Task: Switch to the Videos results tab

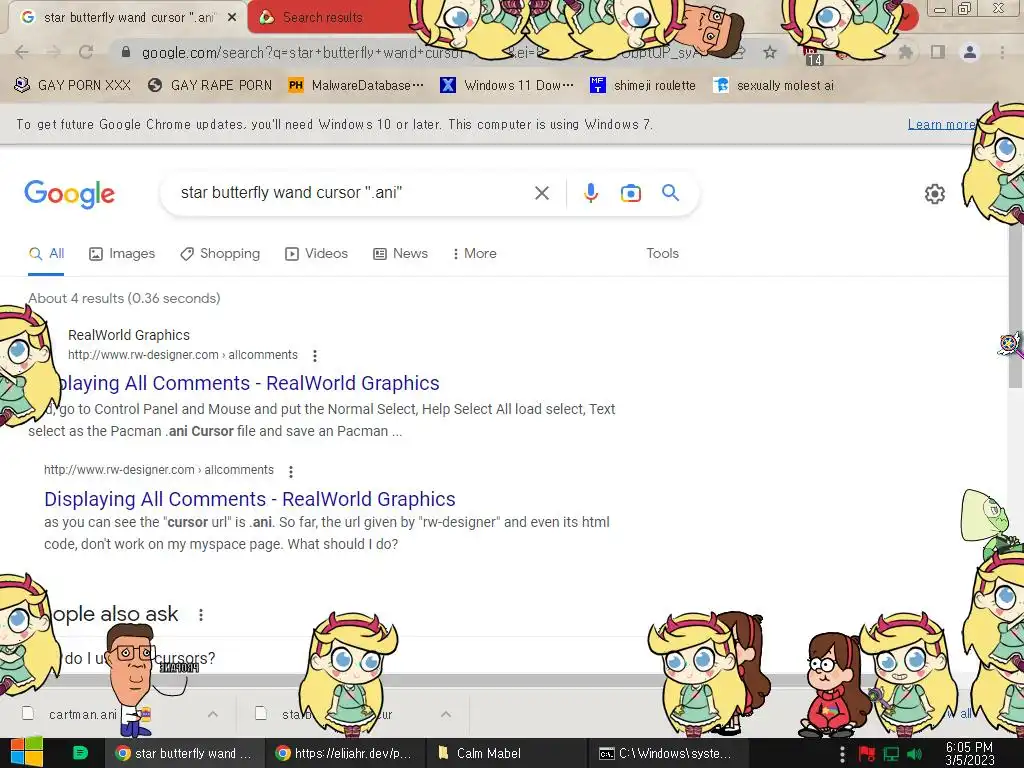Action: coord(317,253)
